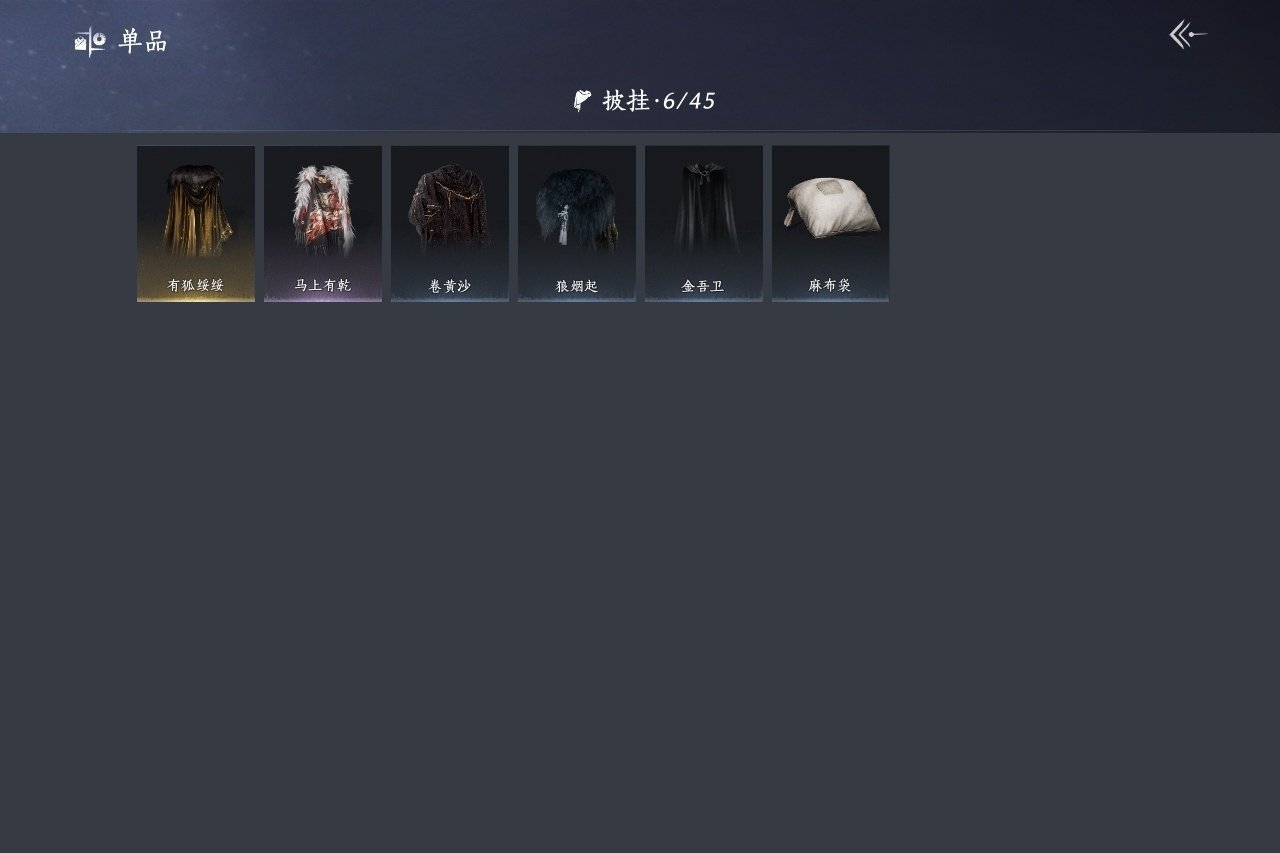Click the 单品 wardrobe icon
The image size is (1280, 853).
coord(90,42)
